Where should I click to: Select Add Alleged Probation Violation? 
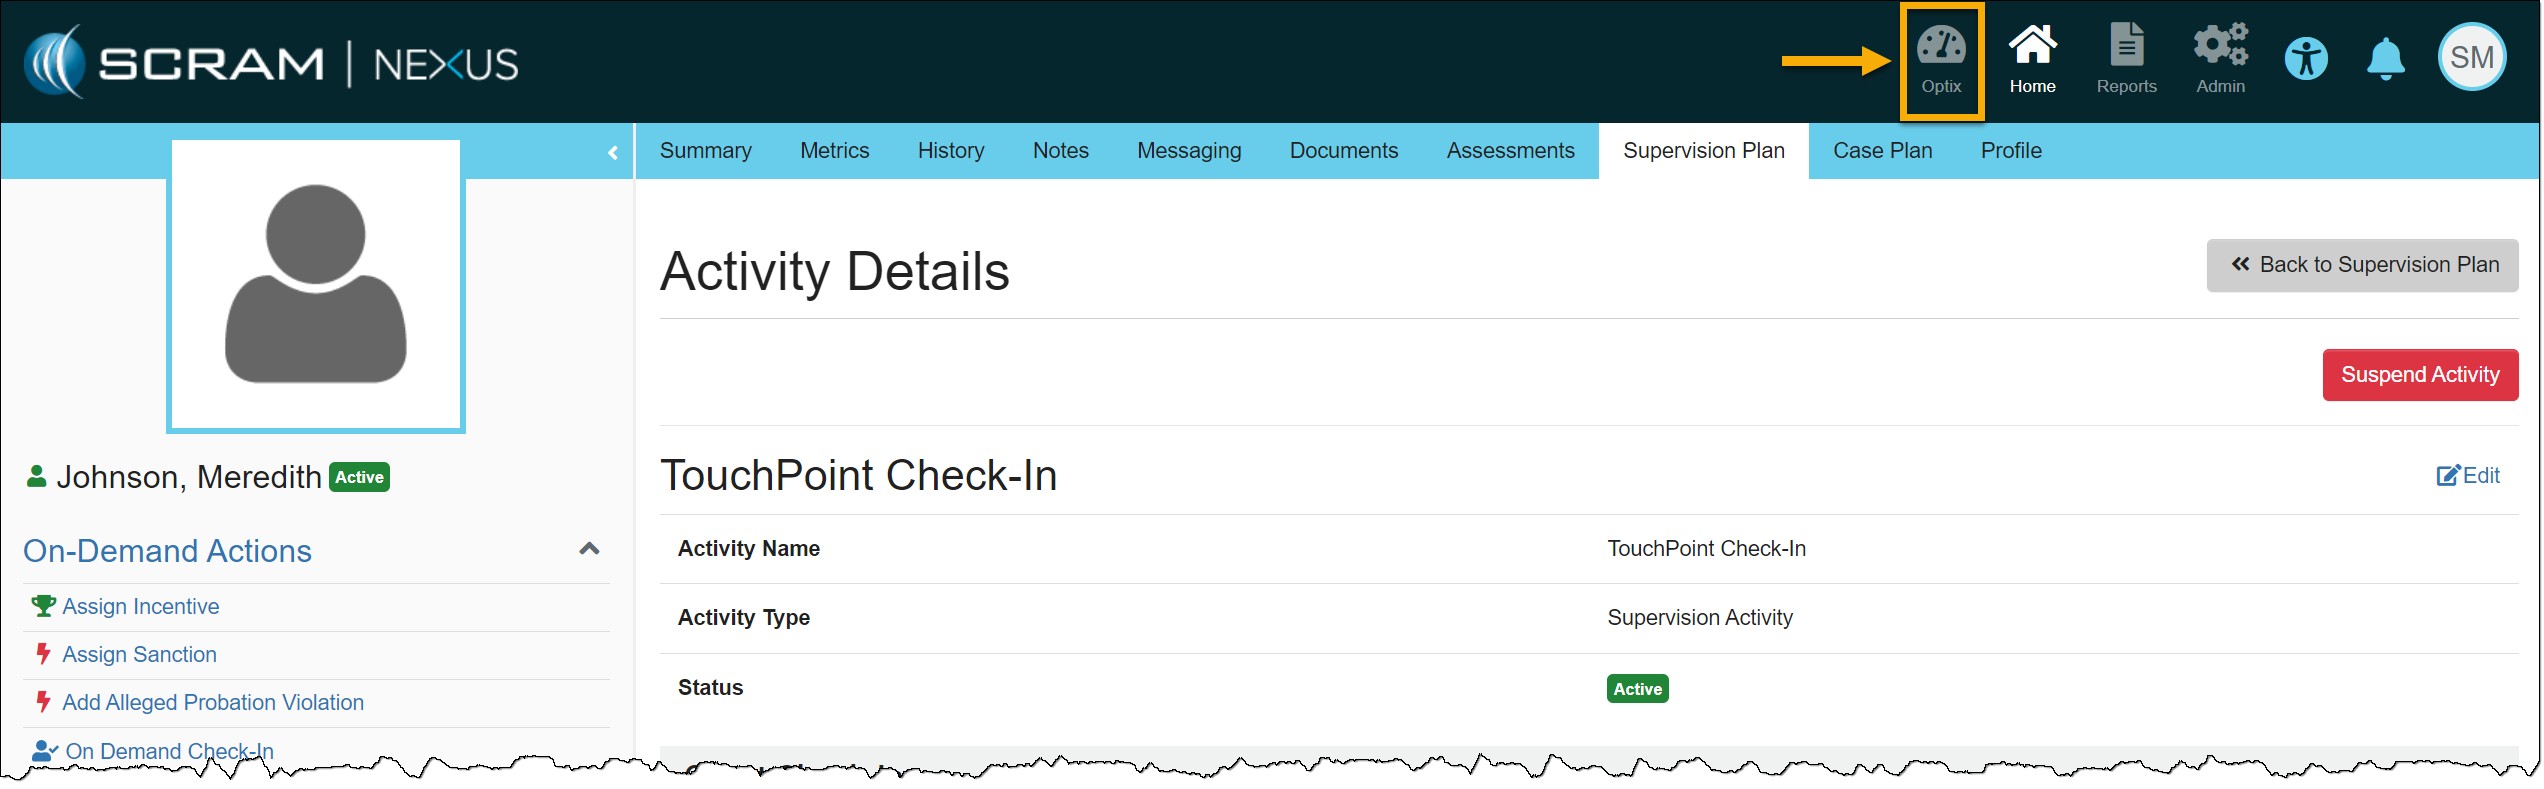[x=212, y=703]
